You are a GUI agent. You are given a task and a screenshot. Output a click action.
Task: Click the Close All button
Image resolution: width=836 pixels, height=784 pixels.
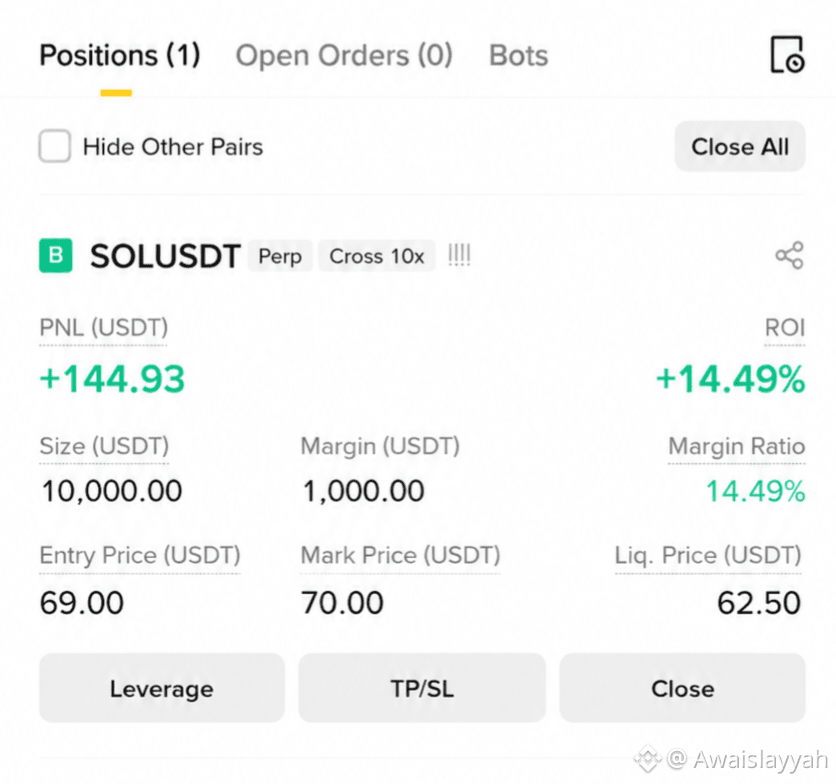coord(739,146)
